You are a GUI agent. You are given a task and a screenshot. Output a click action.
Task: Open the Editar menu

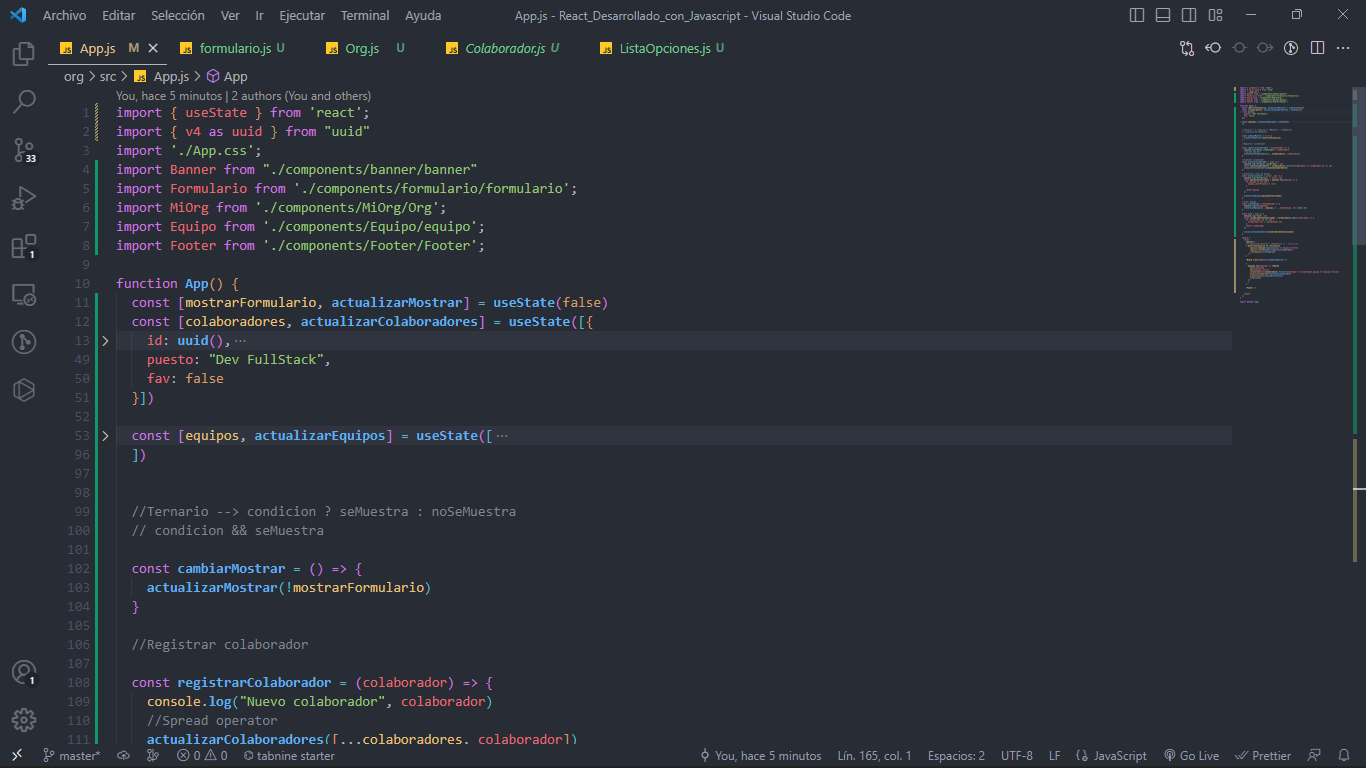coord(119,15)
